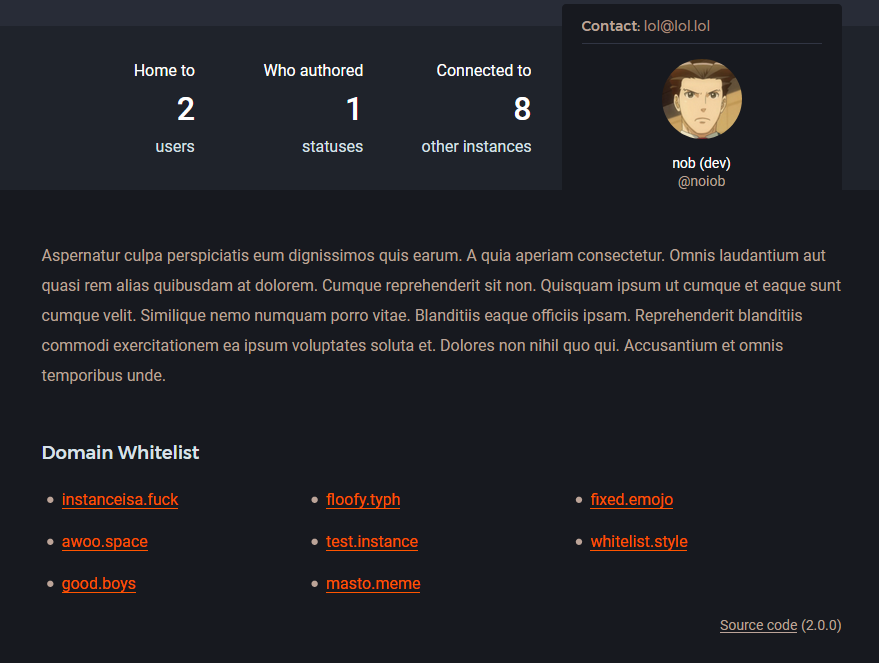Click the nob (dev) display name

pos(701,163)
